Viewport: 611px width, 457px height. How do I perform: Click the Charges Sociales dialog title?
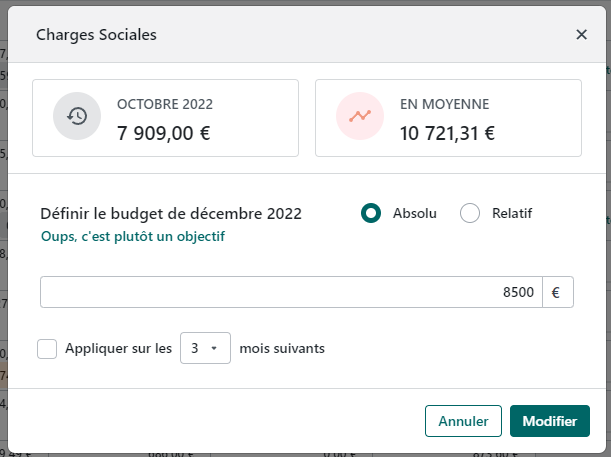96,35
